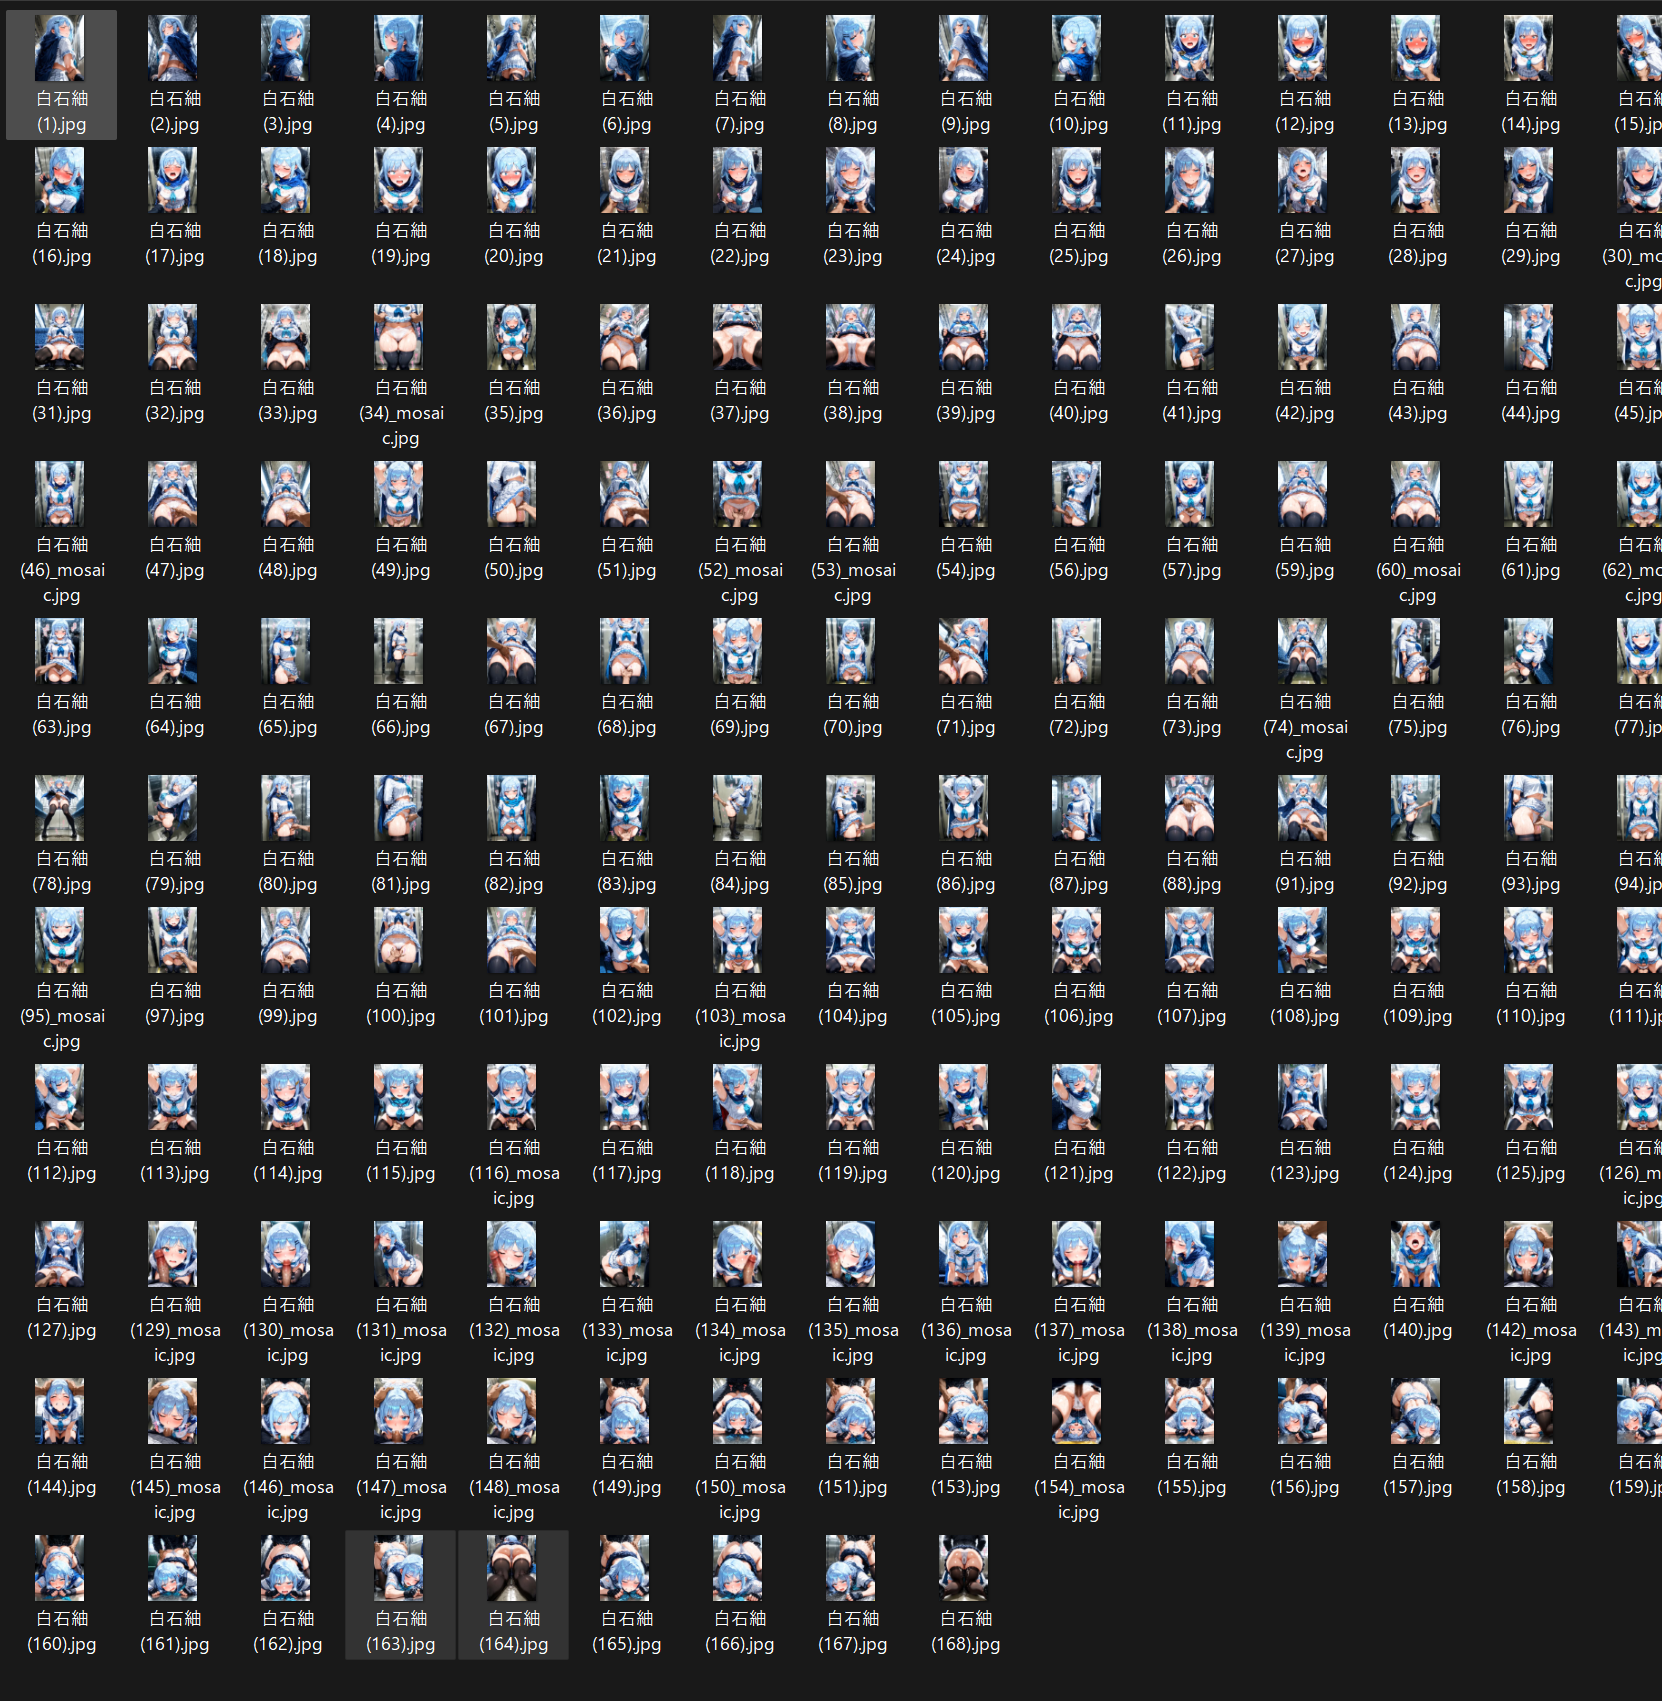Select the thumbnail of 白石紬 (162).jpg

tap(286, 1568)
